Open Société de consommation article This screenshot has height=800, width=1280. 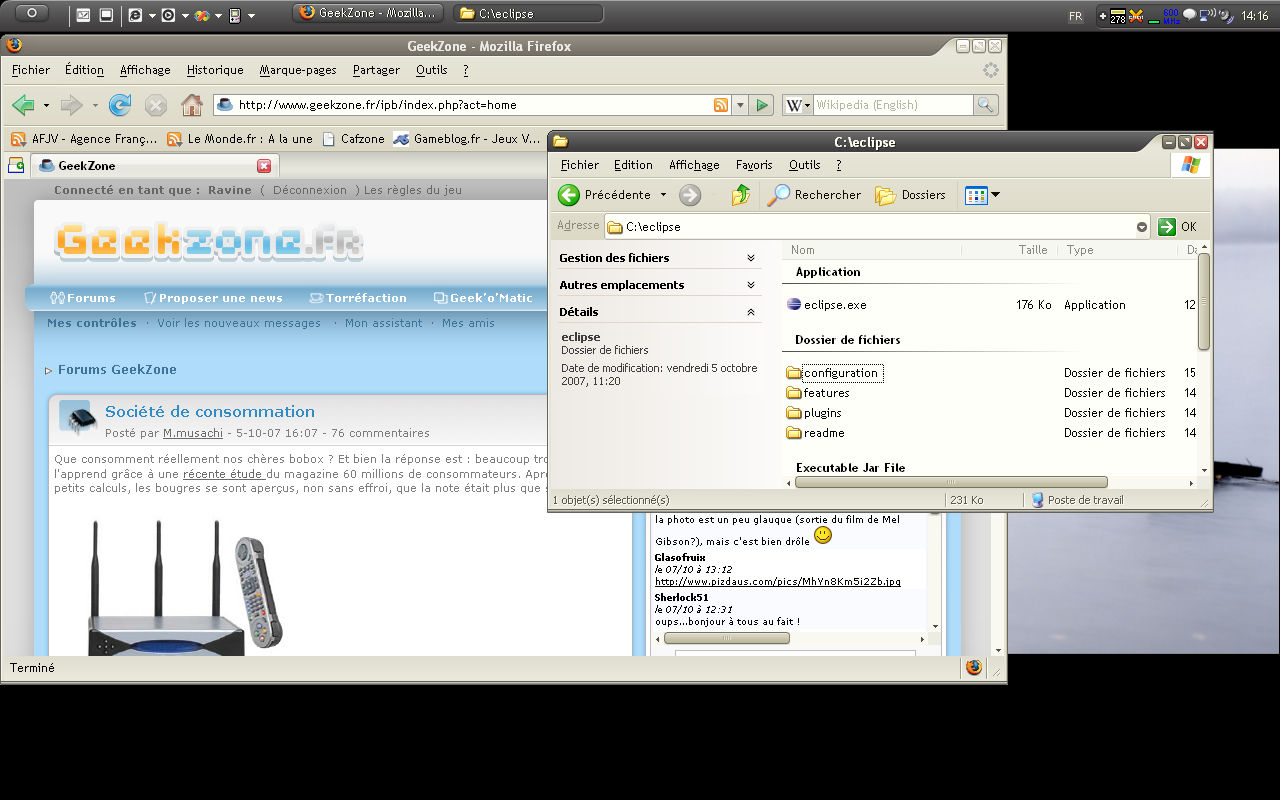tap(210, 411)
